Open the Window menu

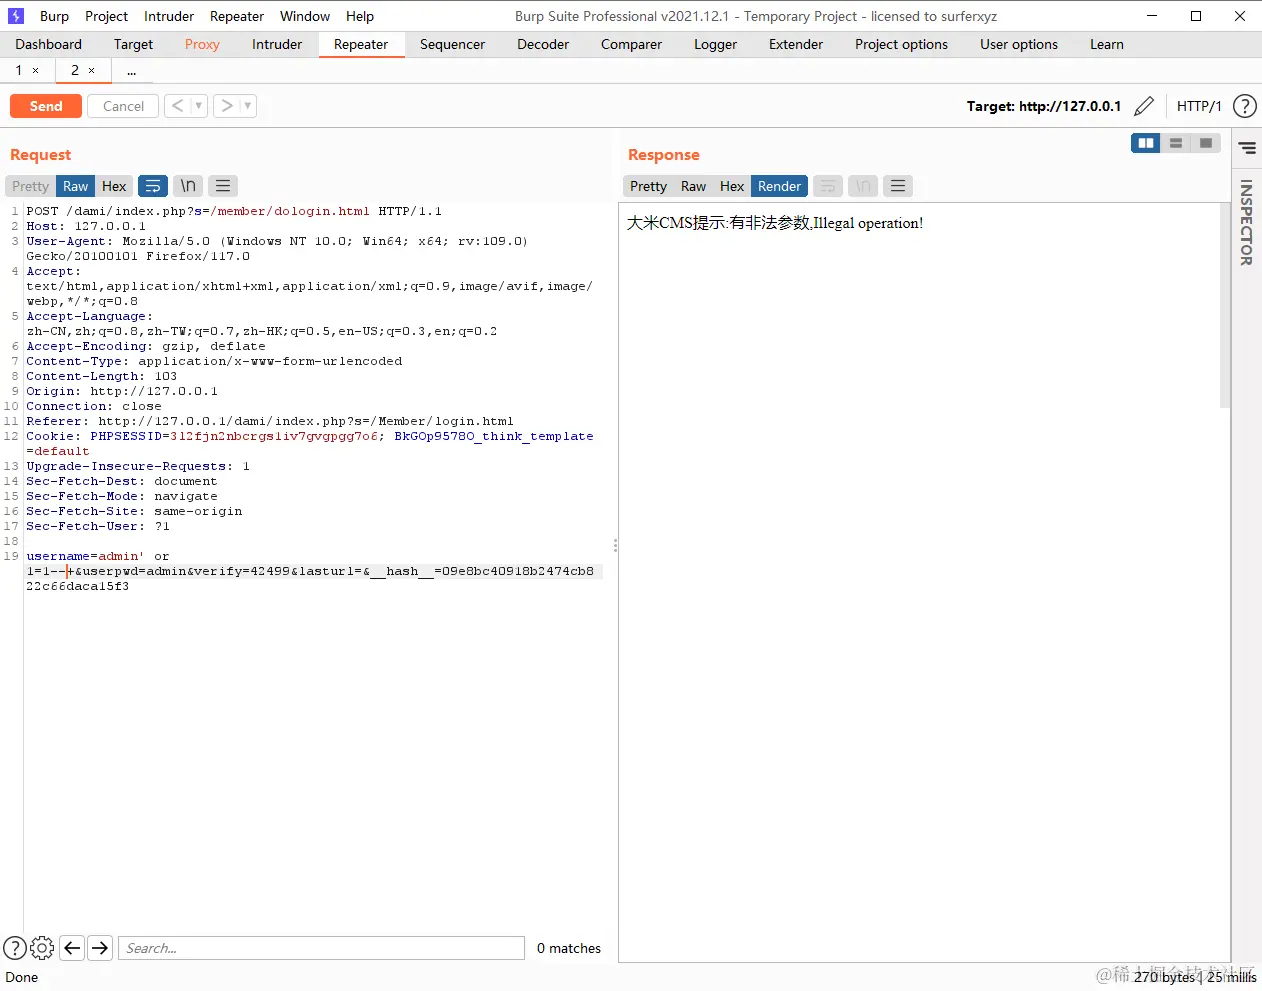305,16
